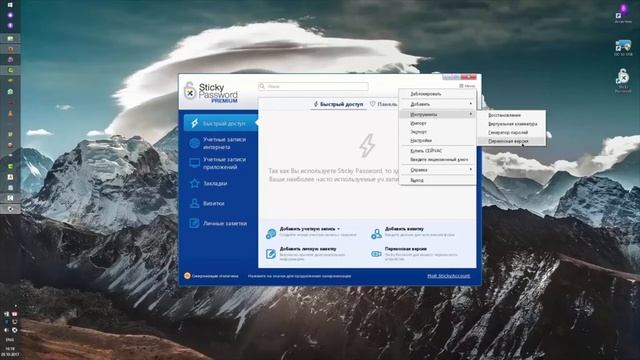
Task: Click Добавить личную заметку link
Action: pos(308,249)
